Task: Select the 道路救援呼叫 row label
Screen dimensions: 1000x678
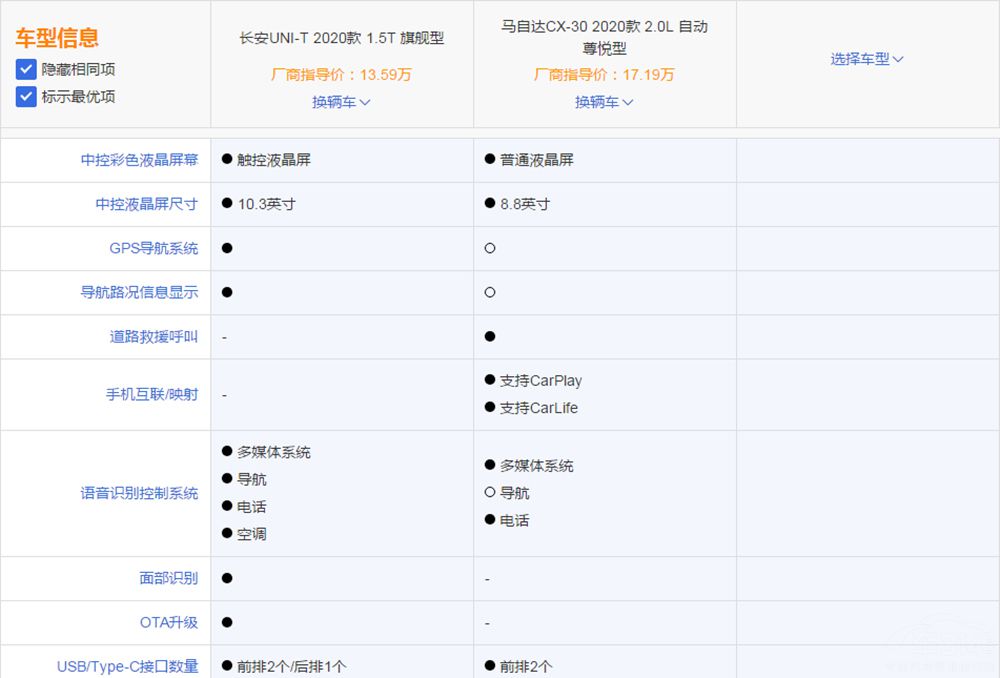Action: tap(153, 337)
